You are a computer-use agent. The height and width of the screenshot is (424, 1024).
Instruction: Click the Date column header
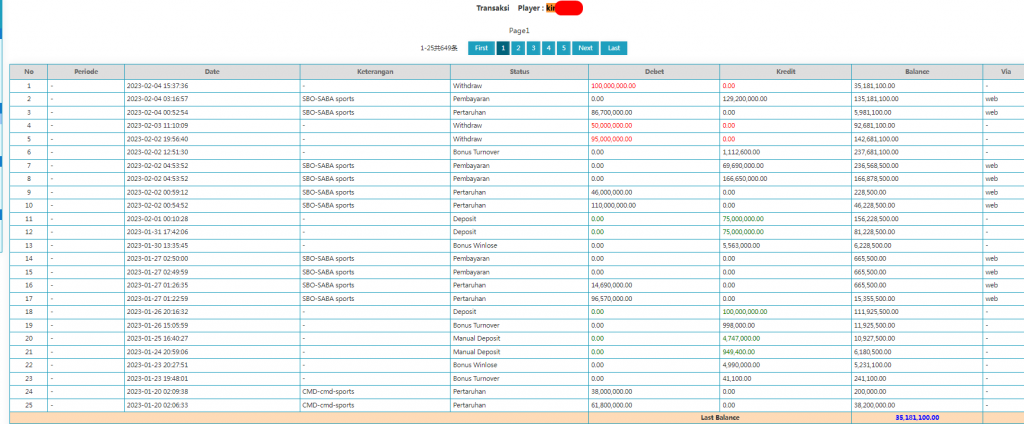[212, 72]
